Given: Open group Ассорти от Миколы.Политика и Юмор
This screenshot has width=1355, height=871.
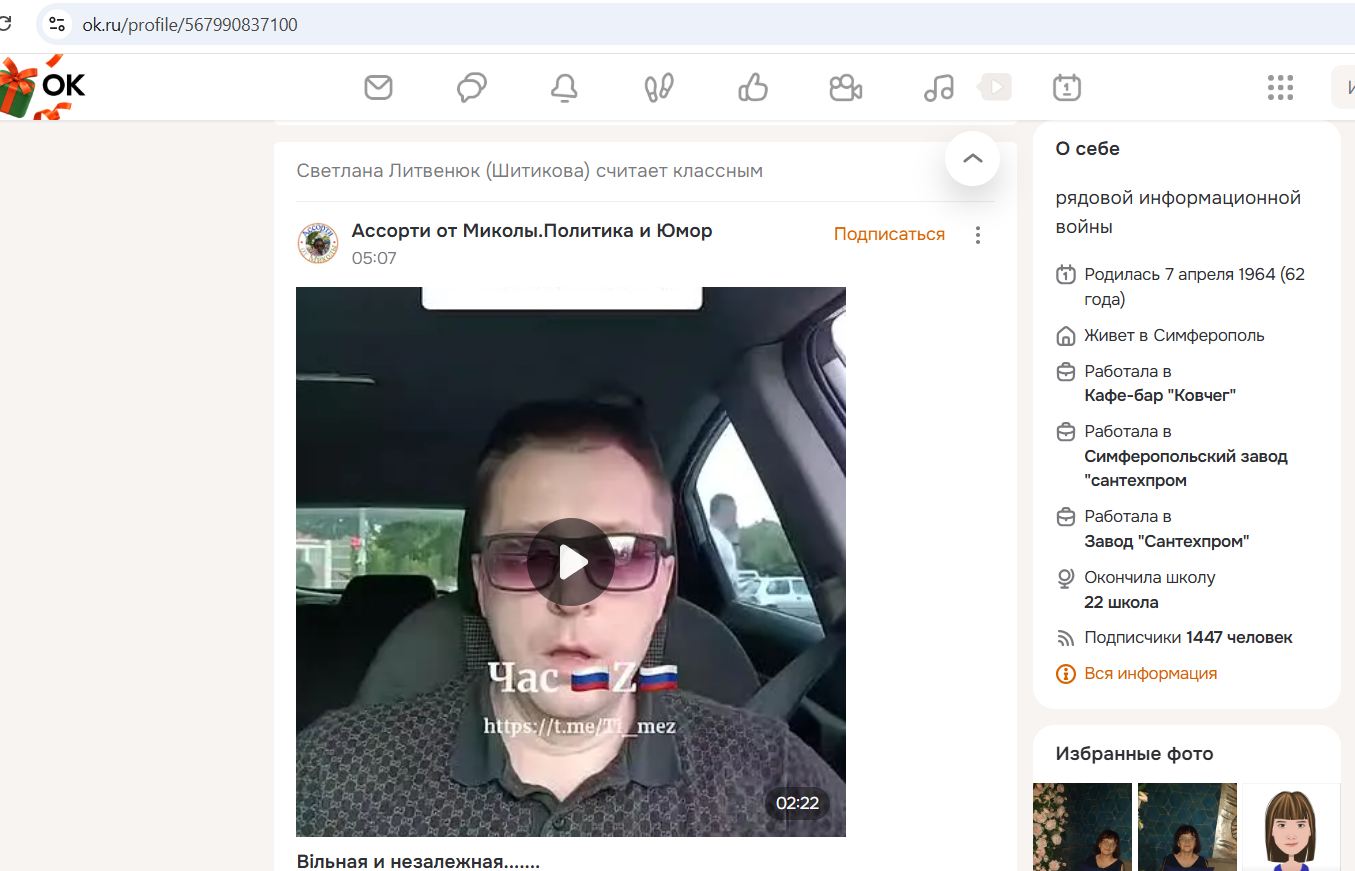Looking at the screenshot, I should pyautogui.click(x=532, y=231).
